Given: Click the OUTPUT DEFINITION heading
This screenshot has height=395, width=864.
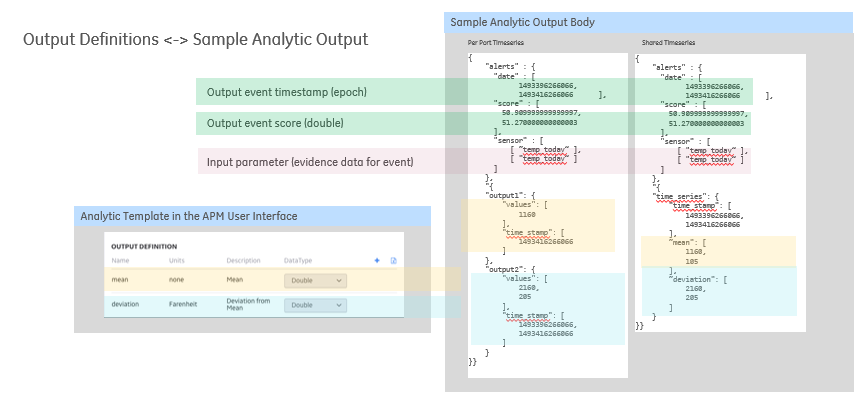Looking at the screenshot, I should point(144,247).
